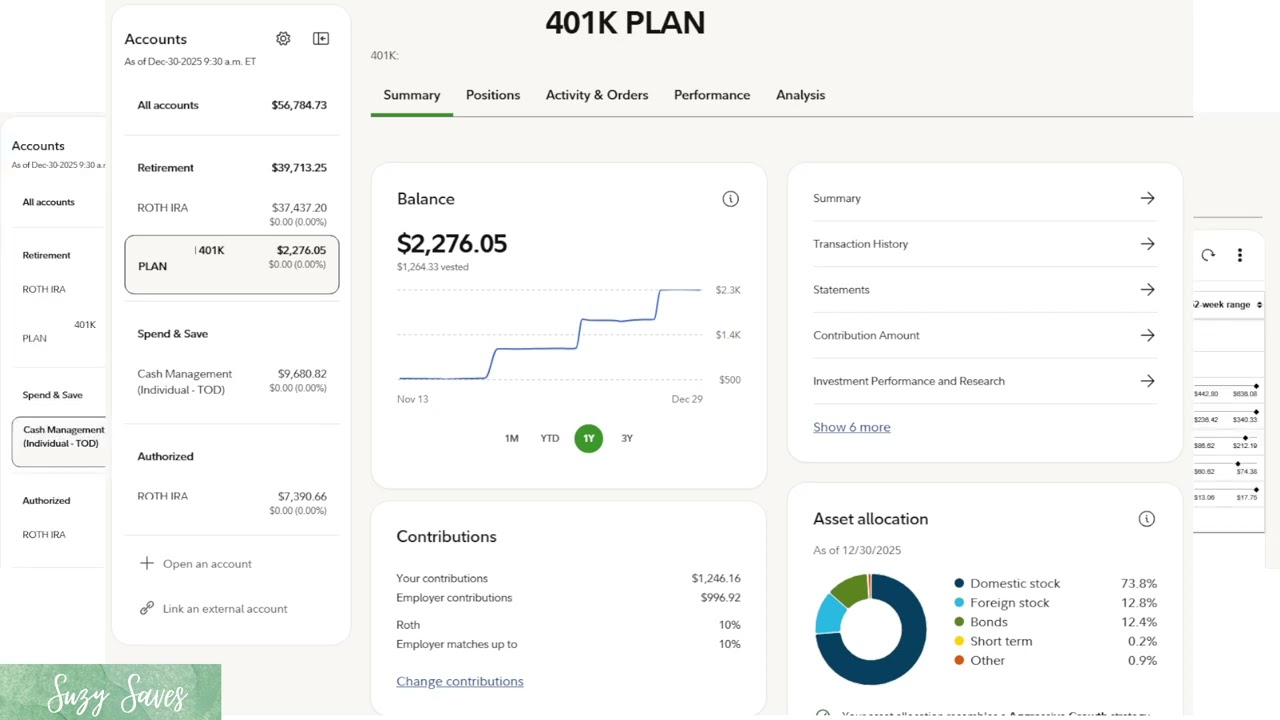Click the Bonds legend color dot
The image size is (1280, 720).
959,622
